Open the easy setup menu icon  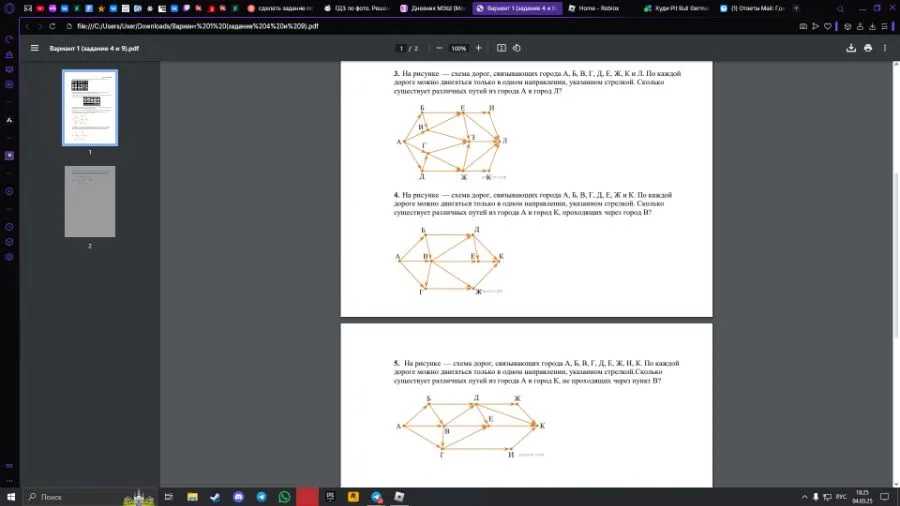click(885, 26)
